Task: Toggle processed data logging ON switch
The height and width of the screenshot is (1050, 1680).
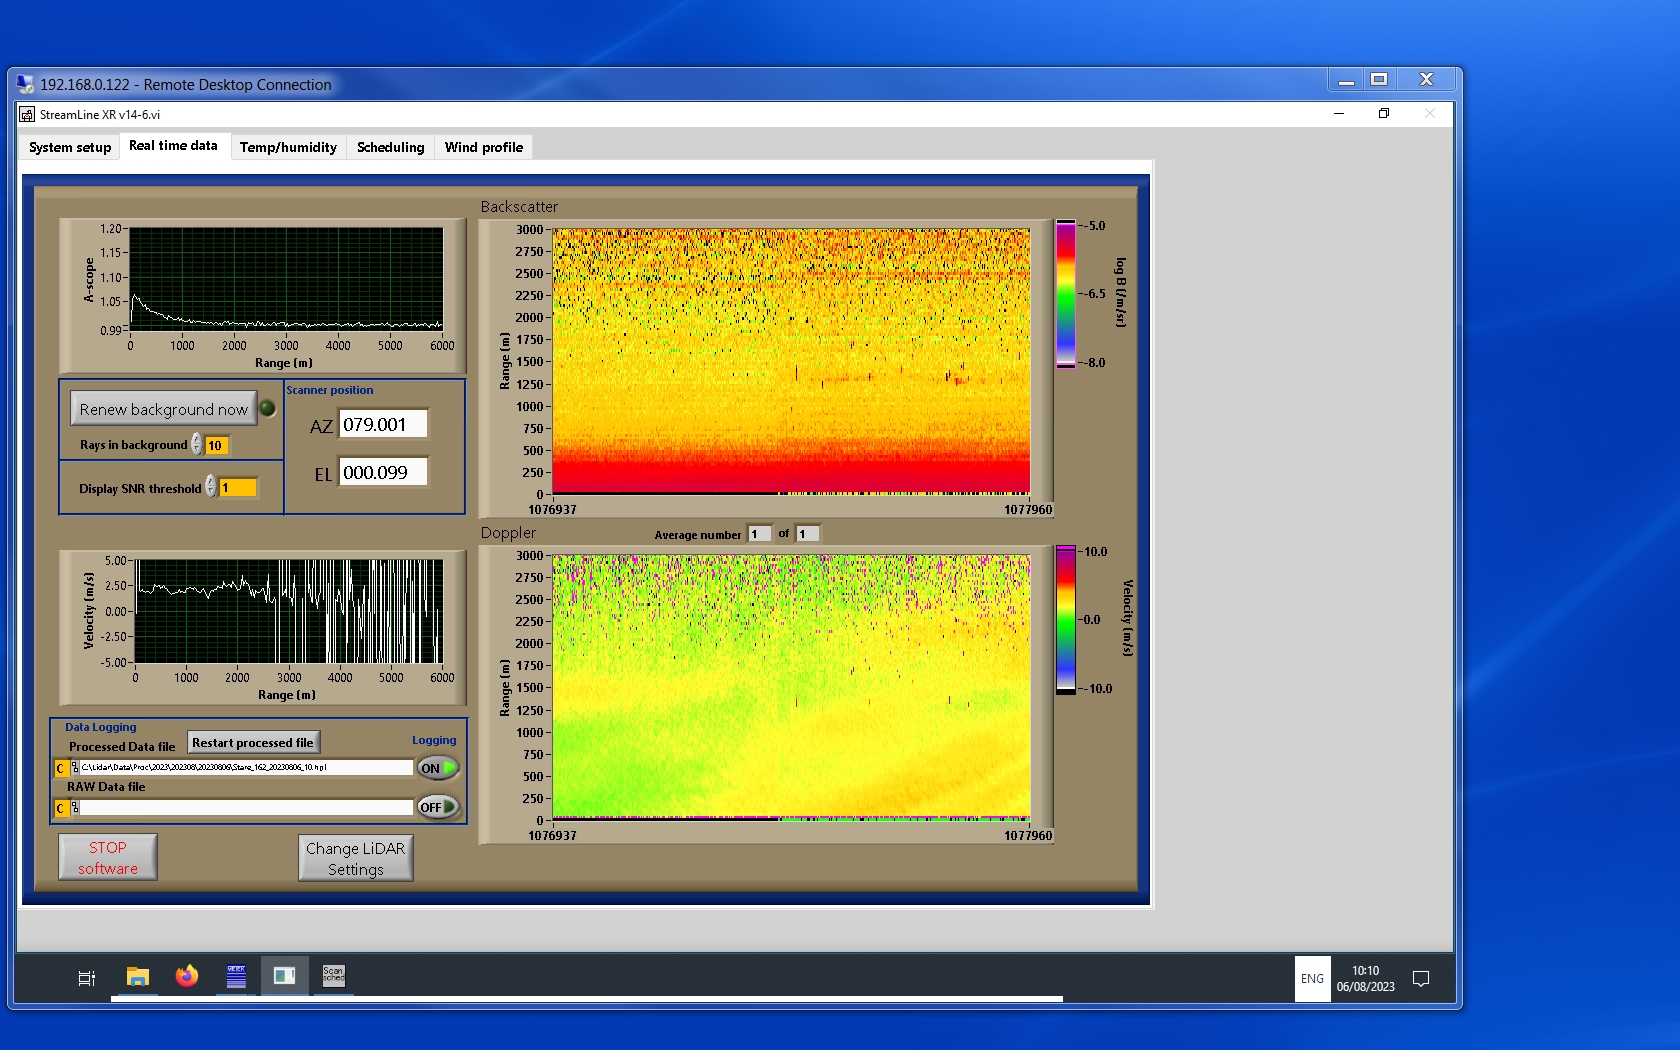Action: tap(438, 768)
